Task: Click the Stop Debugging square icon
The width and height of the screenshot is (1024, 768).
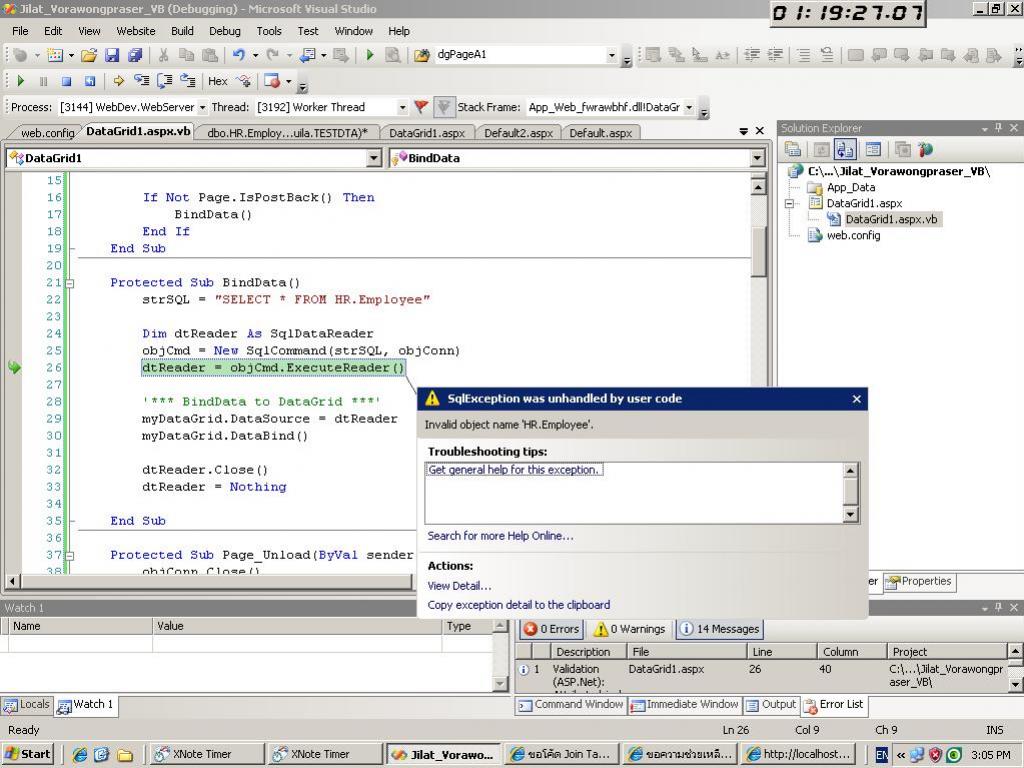Action: click(66, 81)
